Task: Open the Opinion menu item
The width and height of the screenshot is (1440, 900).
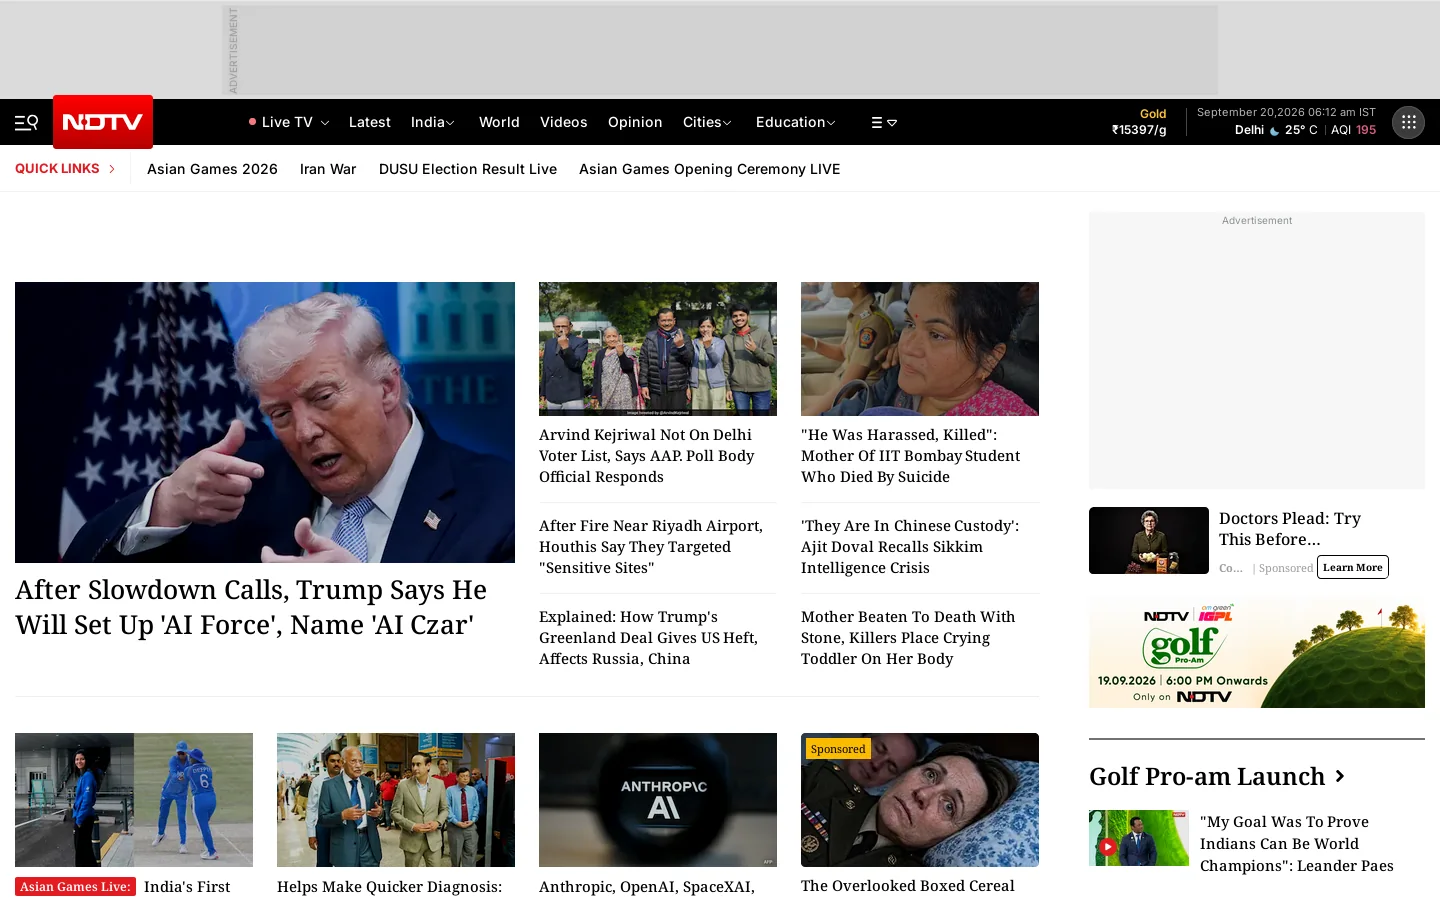Action: (635, 122)
